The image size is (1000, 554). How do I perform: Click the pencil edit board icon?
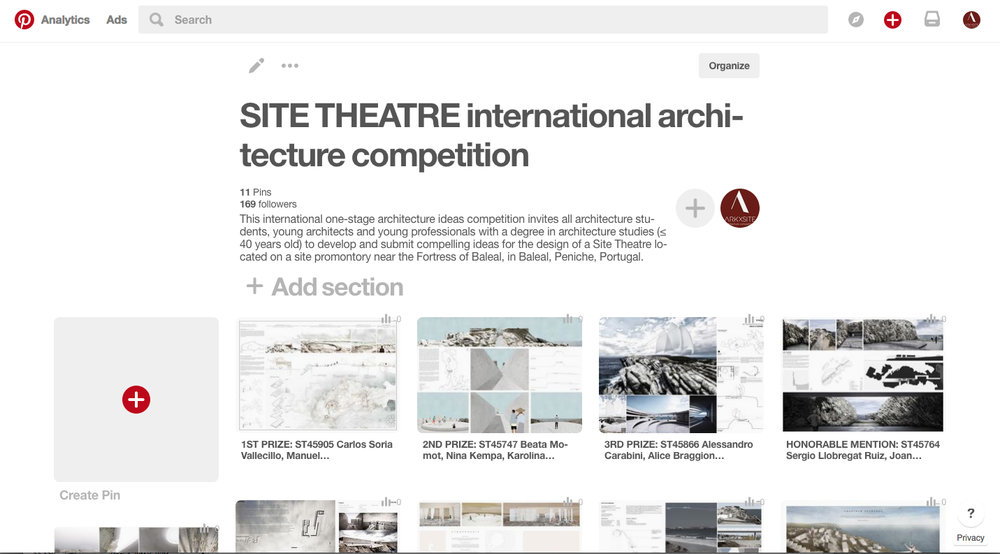[x=257, y=66]
